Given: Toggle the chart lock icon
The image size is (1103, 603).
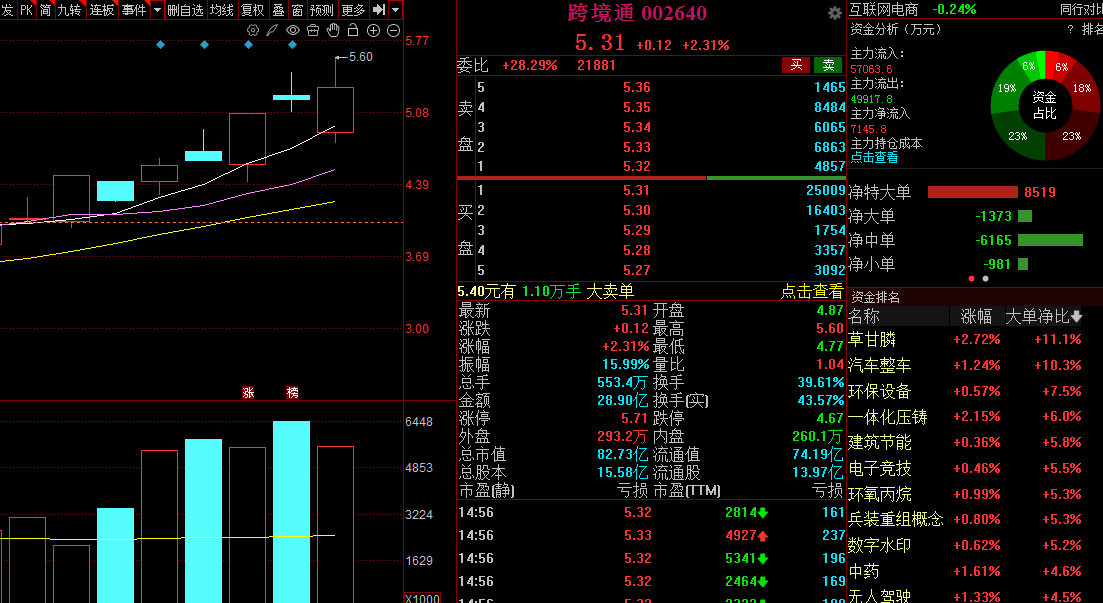Looking at the screenshot, I should point(353,30).
